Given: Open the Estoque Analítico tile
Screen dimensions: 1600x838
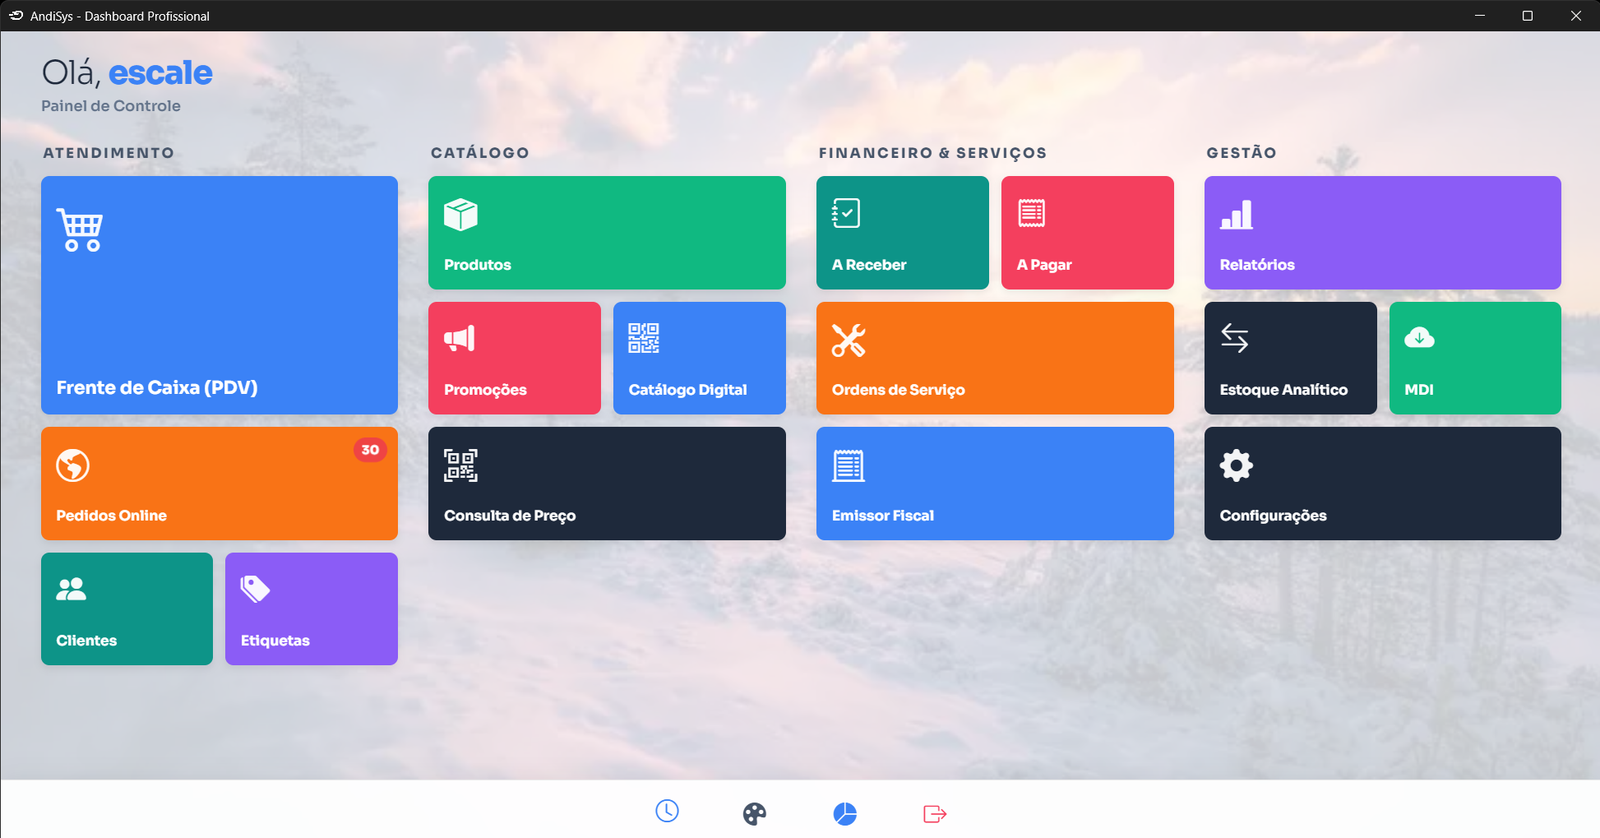Looking at the screenshot, I should [1290, 358].
